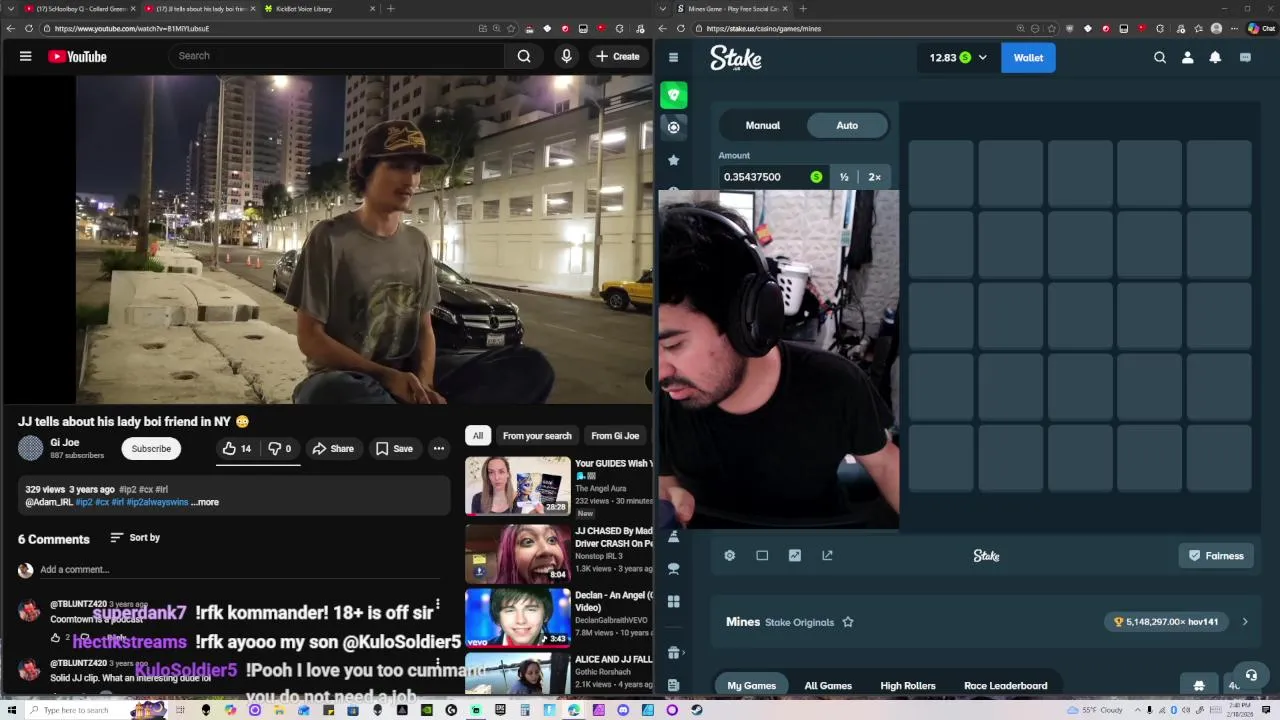Switch to Manual betting mode
The image size is (1280, 720).
tap(763, 125)
